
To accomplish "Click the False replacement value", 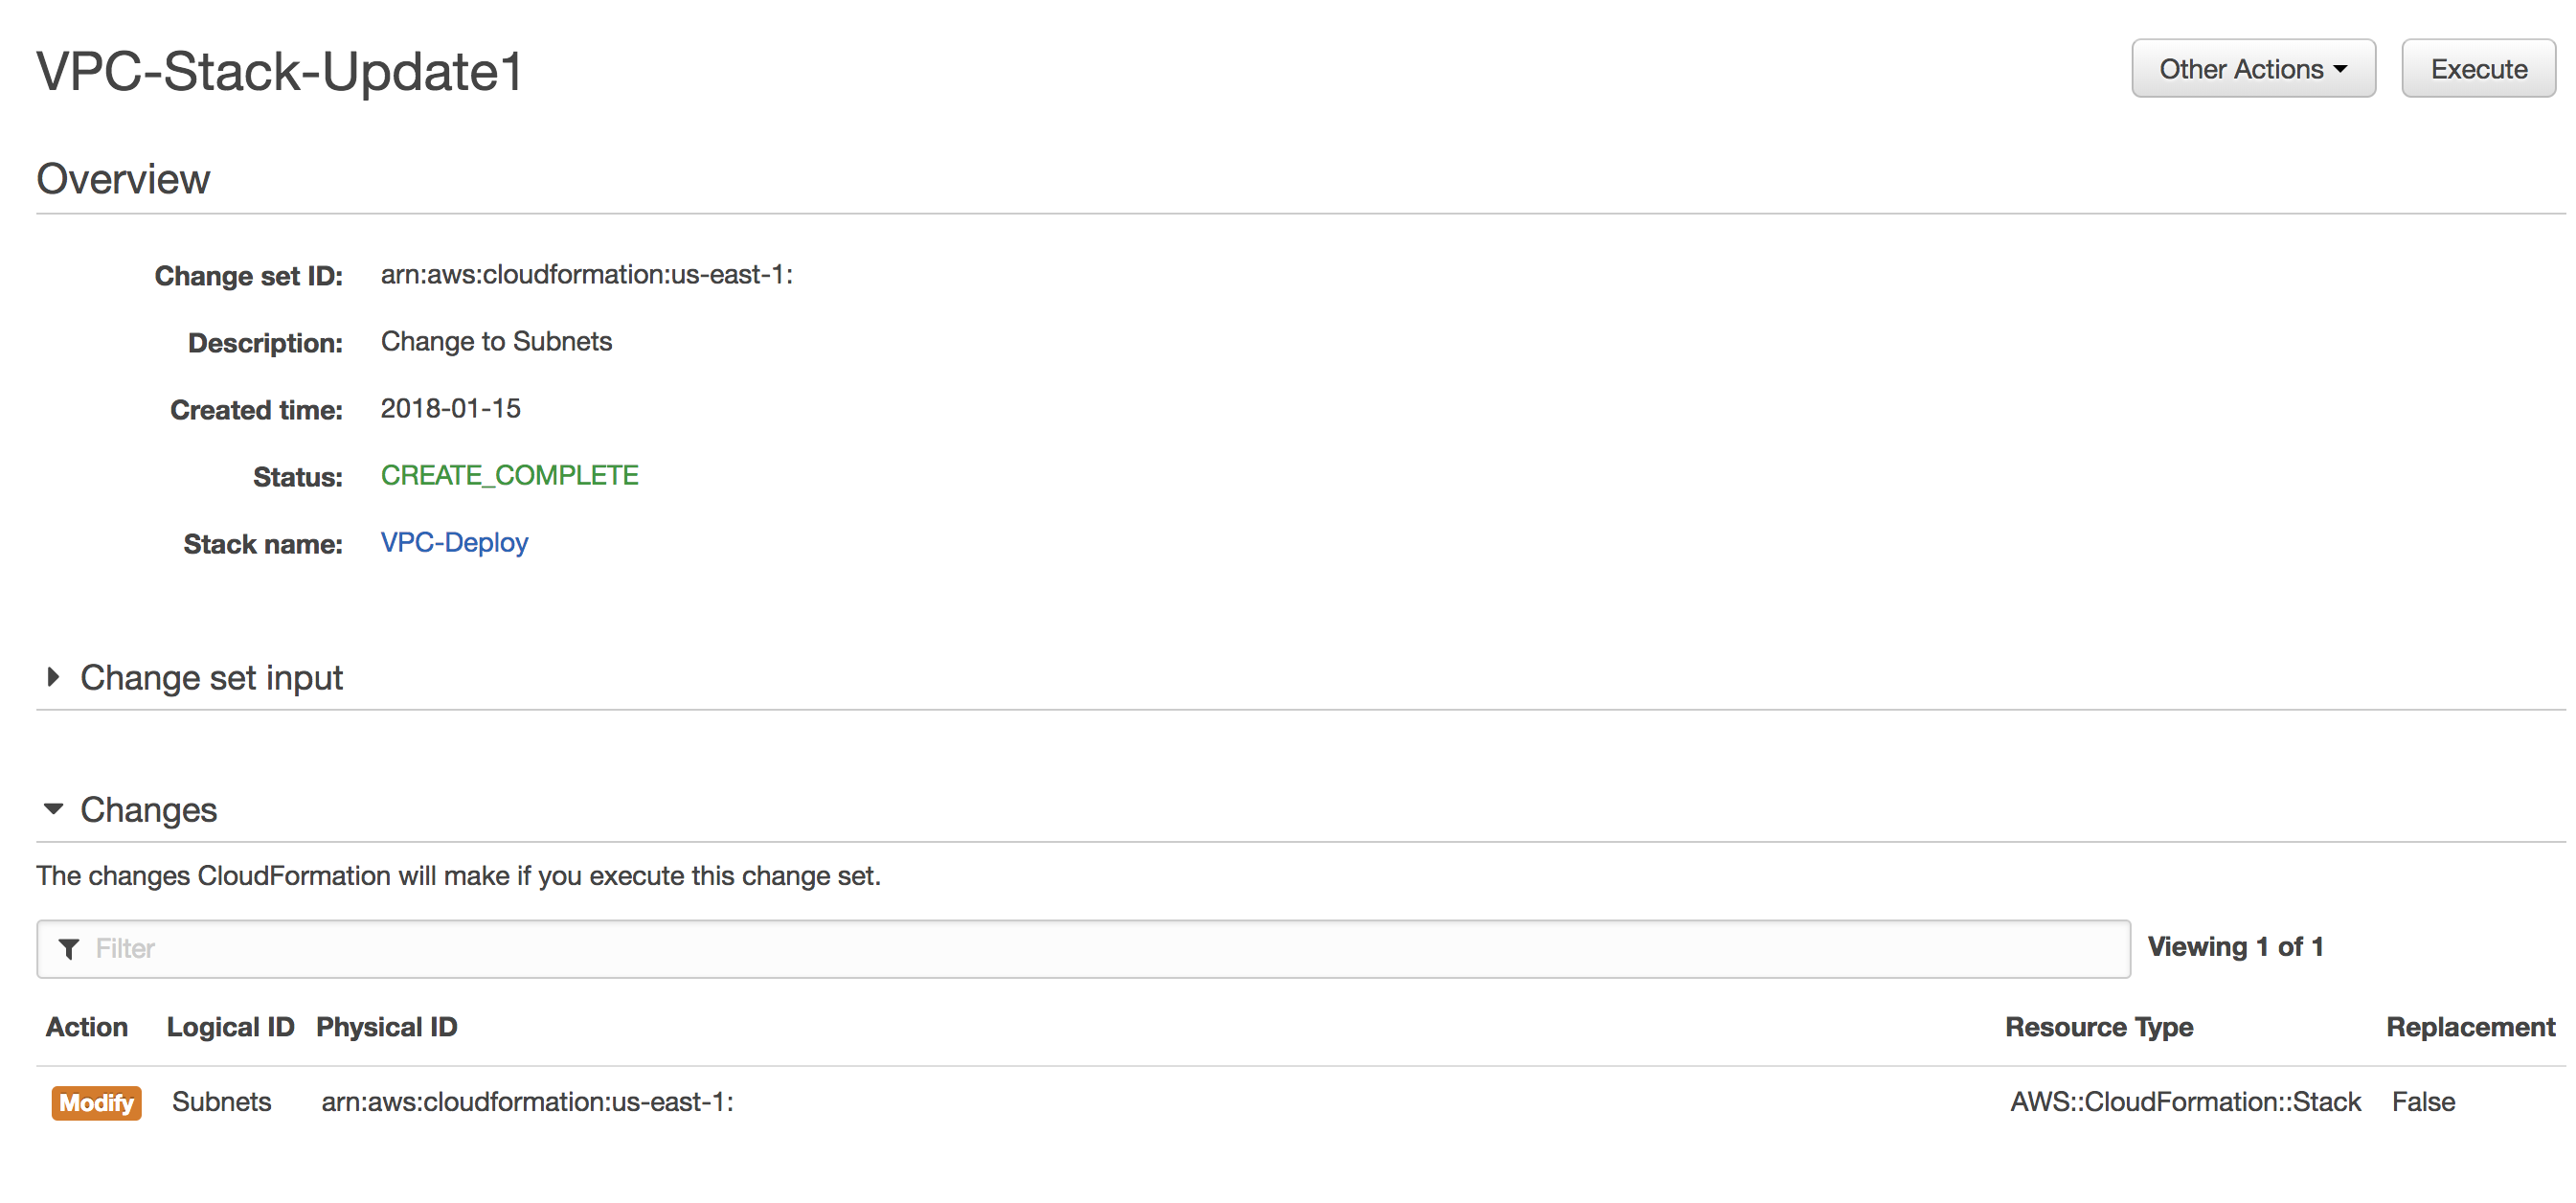I will coord(2422,1102).
